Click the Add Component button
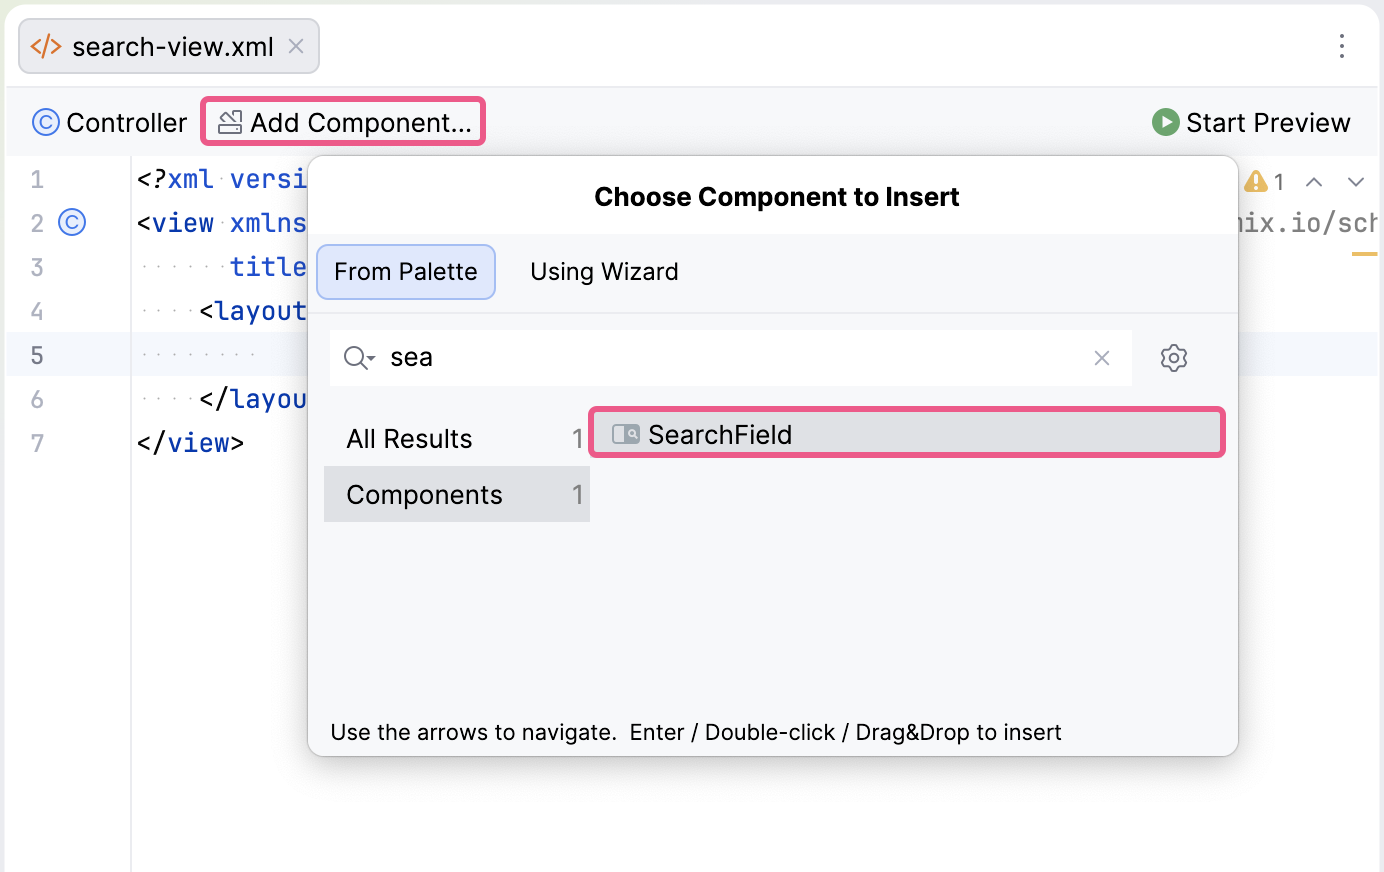This screenshot has width=1384, height=872. click(x=343, y=121)
